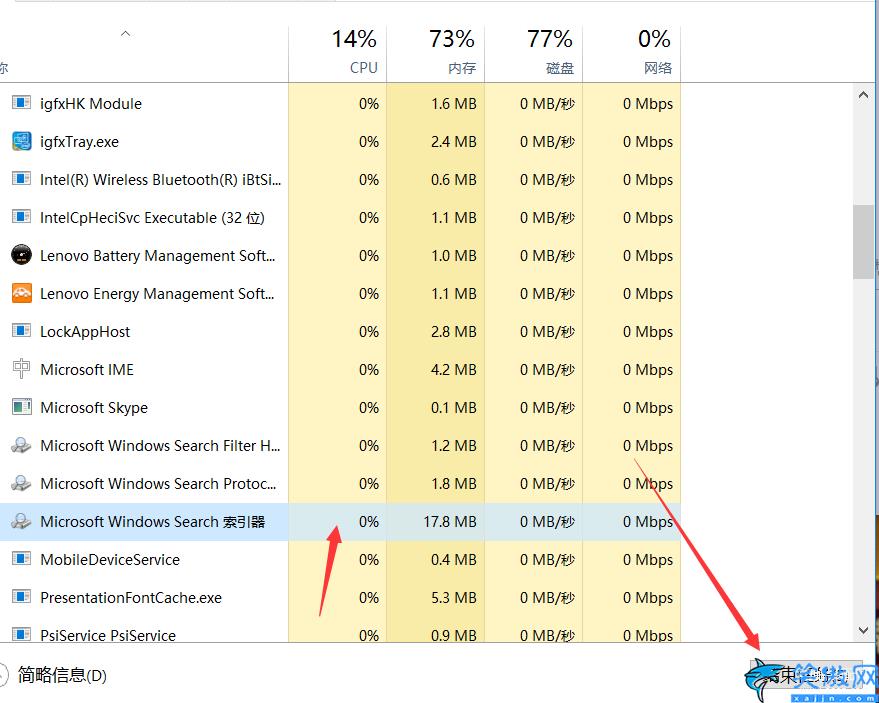
Task: Click the 2.4 MB memory value
Action: click(454, 142)
